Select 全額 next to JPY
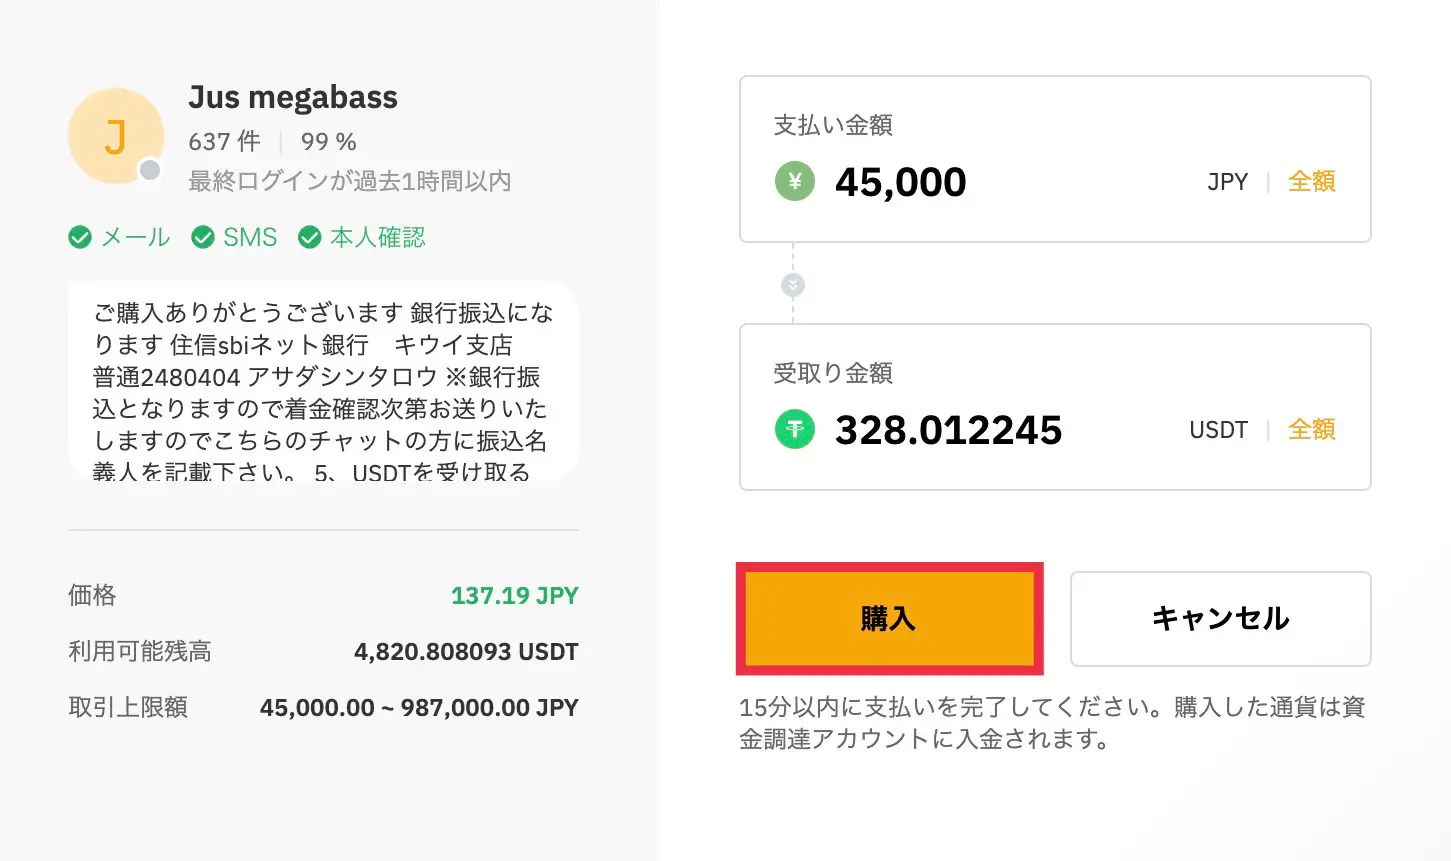1451x861 pixels. (x=1311, y=181)
